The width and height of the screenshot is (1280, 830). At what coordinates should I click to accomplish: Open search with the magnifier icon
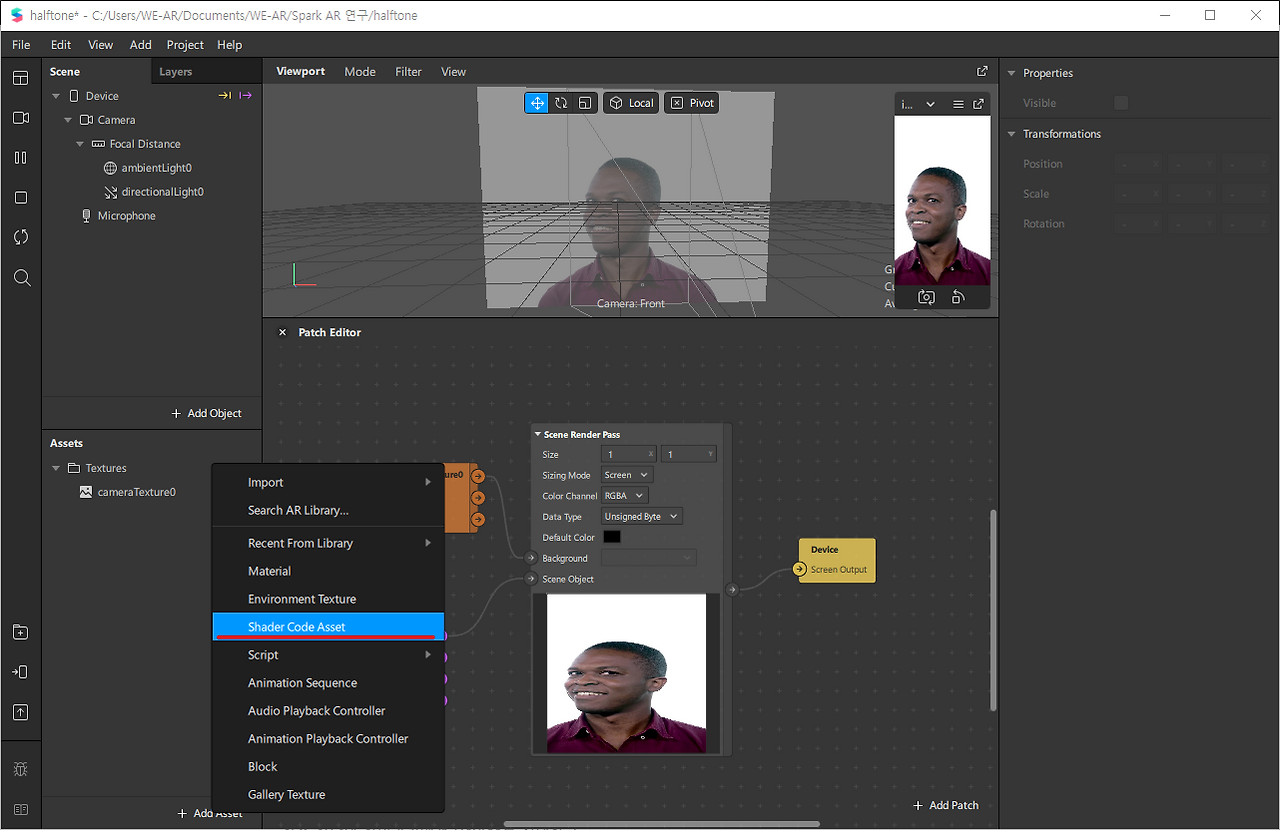click(x=21, y=278)
